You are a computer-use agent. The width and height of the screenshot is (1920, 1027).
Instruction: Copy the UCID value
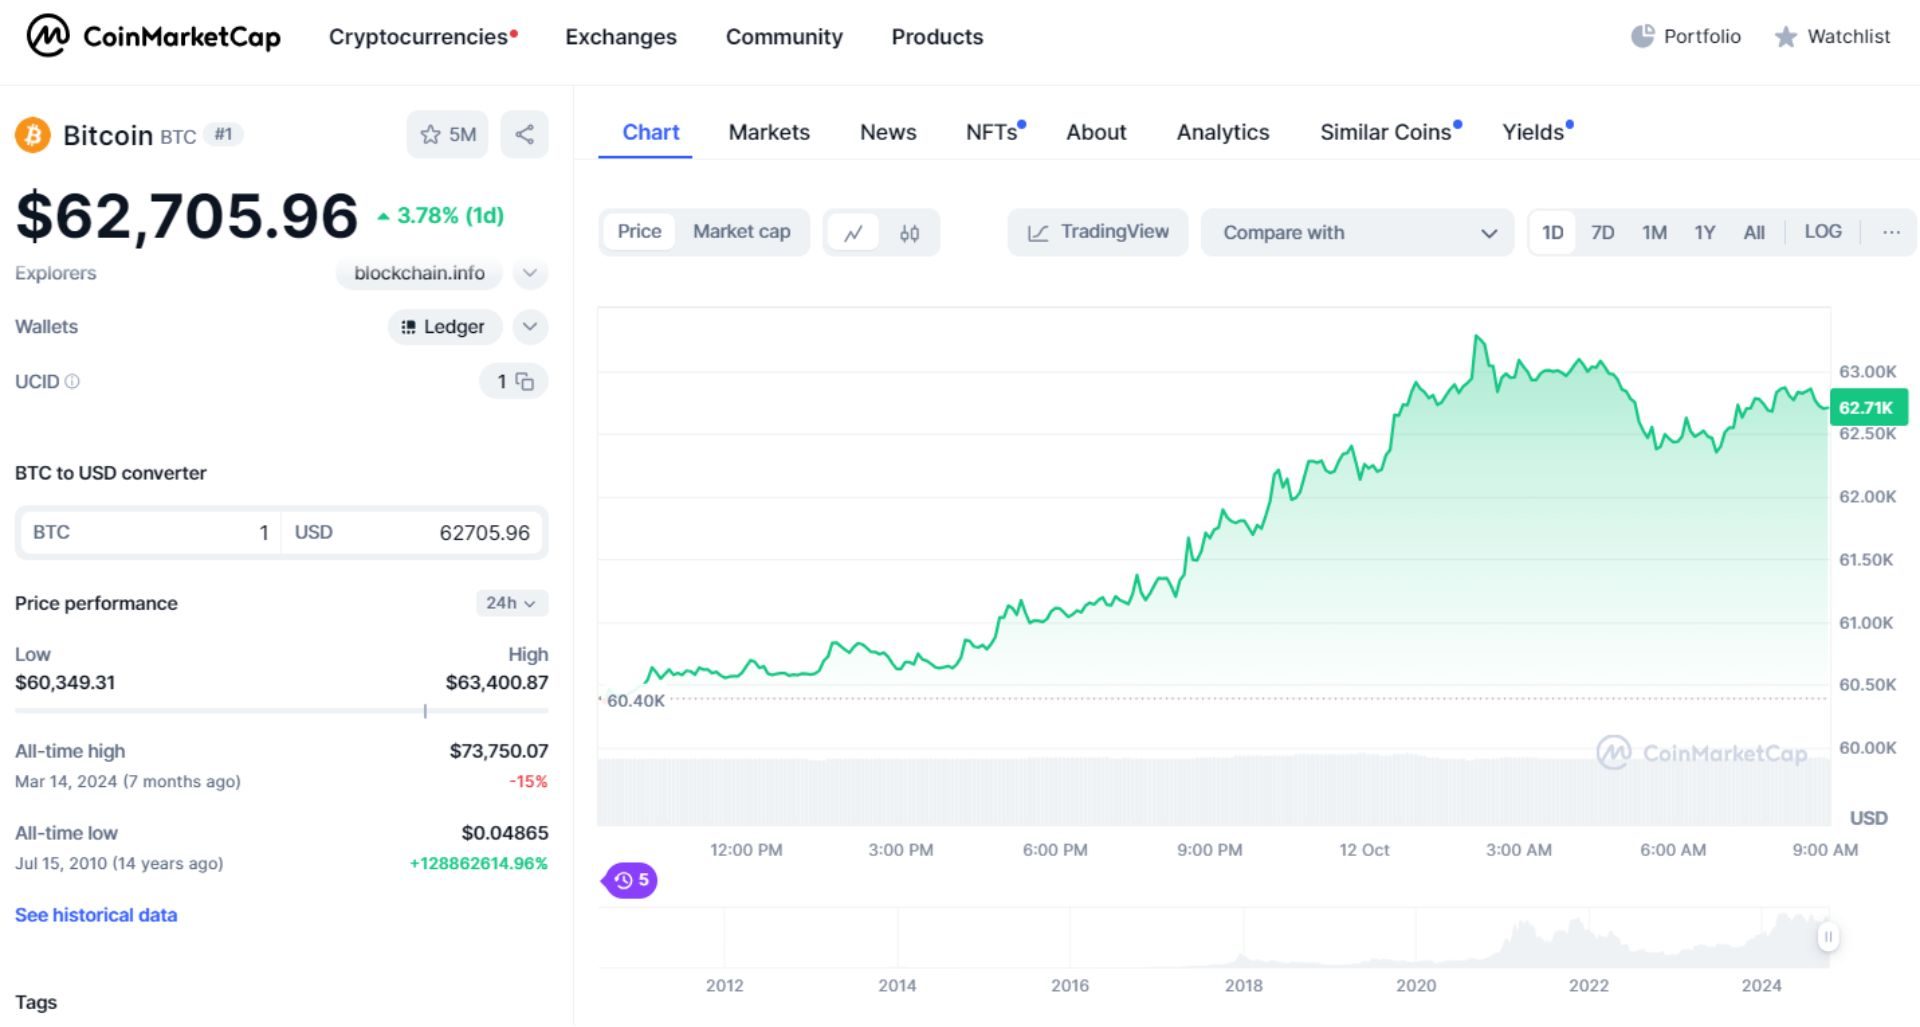point(527,381)
